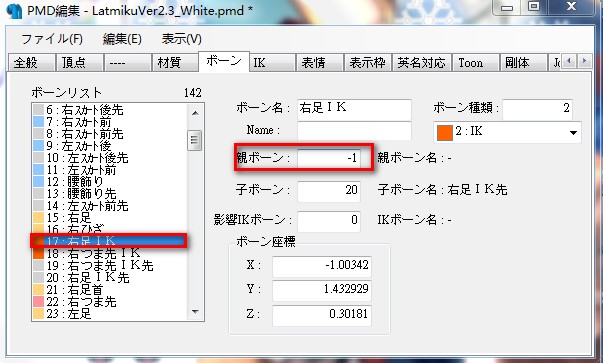Select bone 13 : 腰飾り先 in list
603x363 pixels.
[x=110, y=194]
